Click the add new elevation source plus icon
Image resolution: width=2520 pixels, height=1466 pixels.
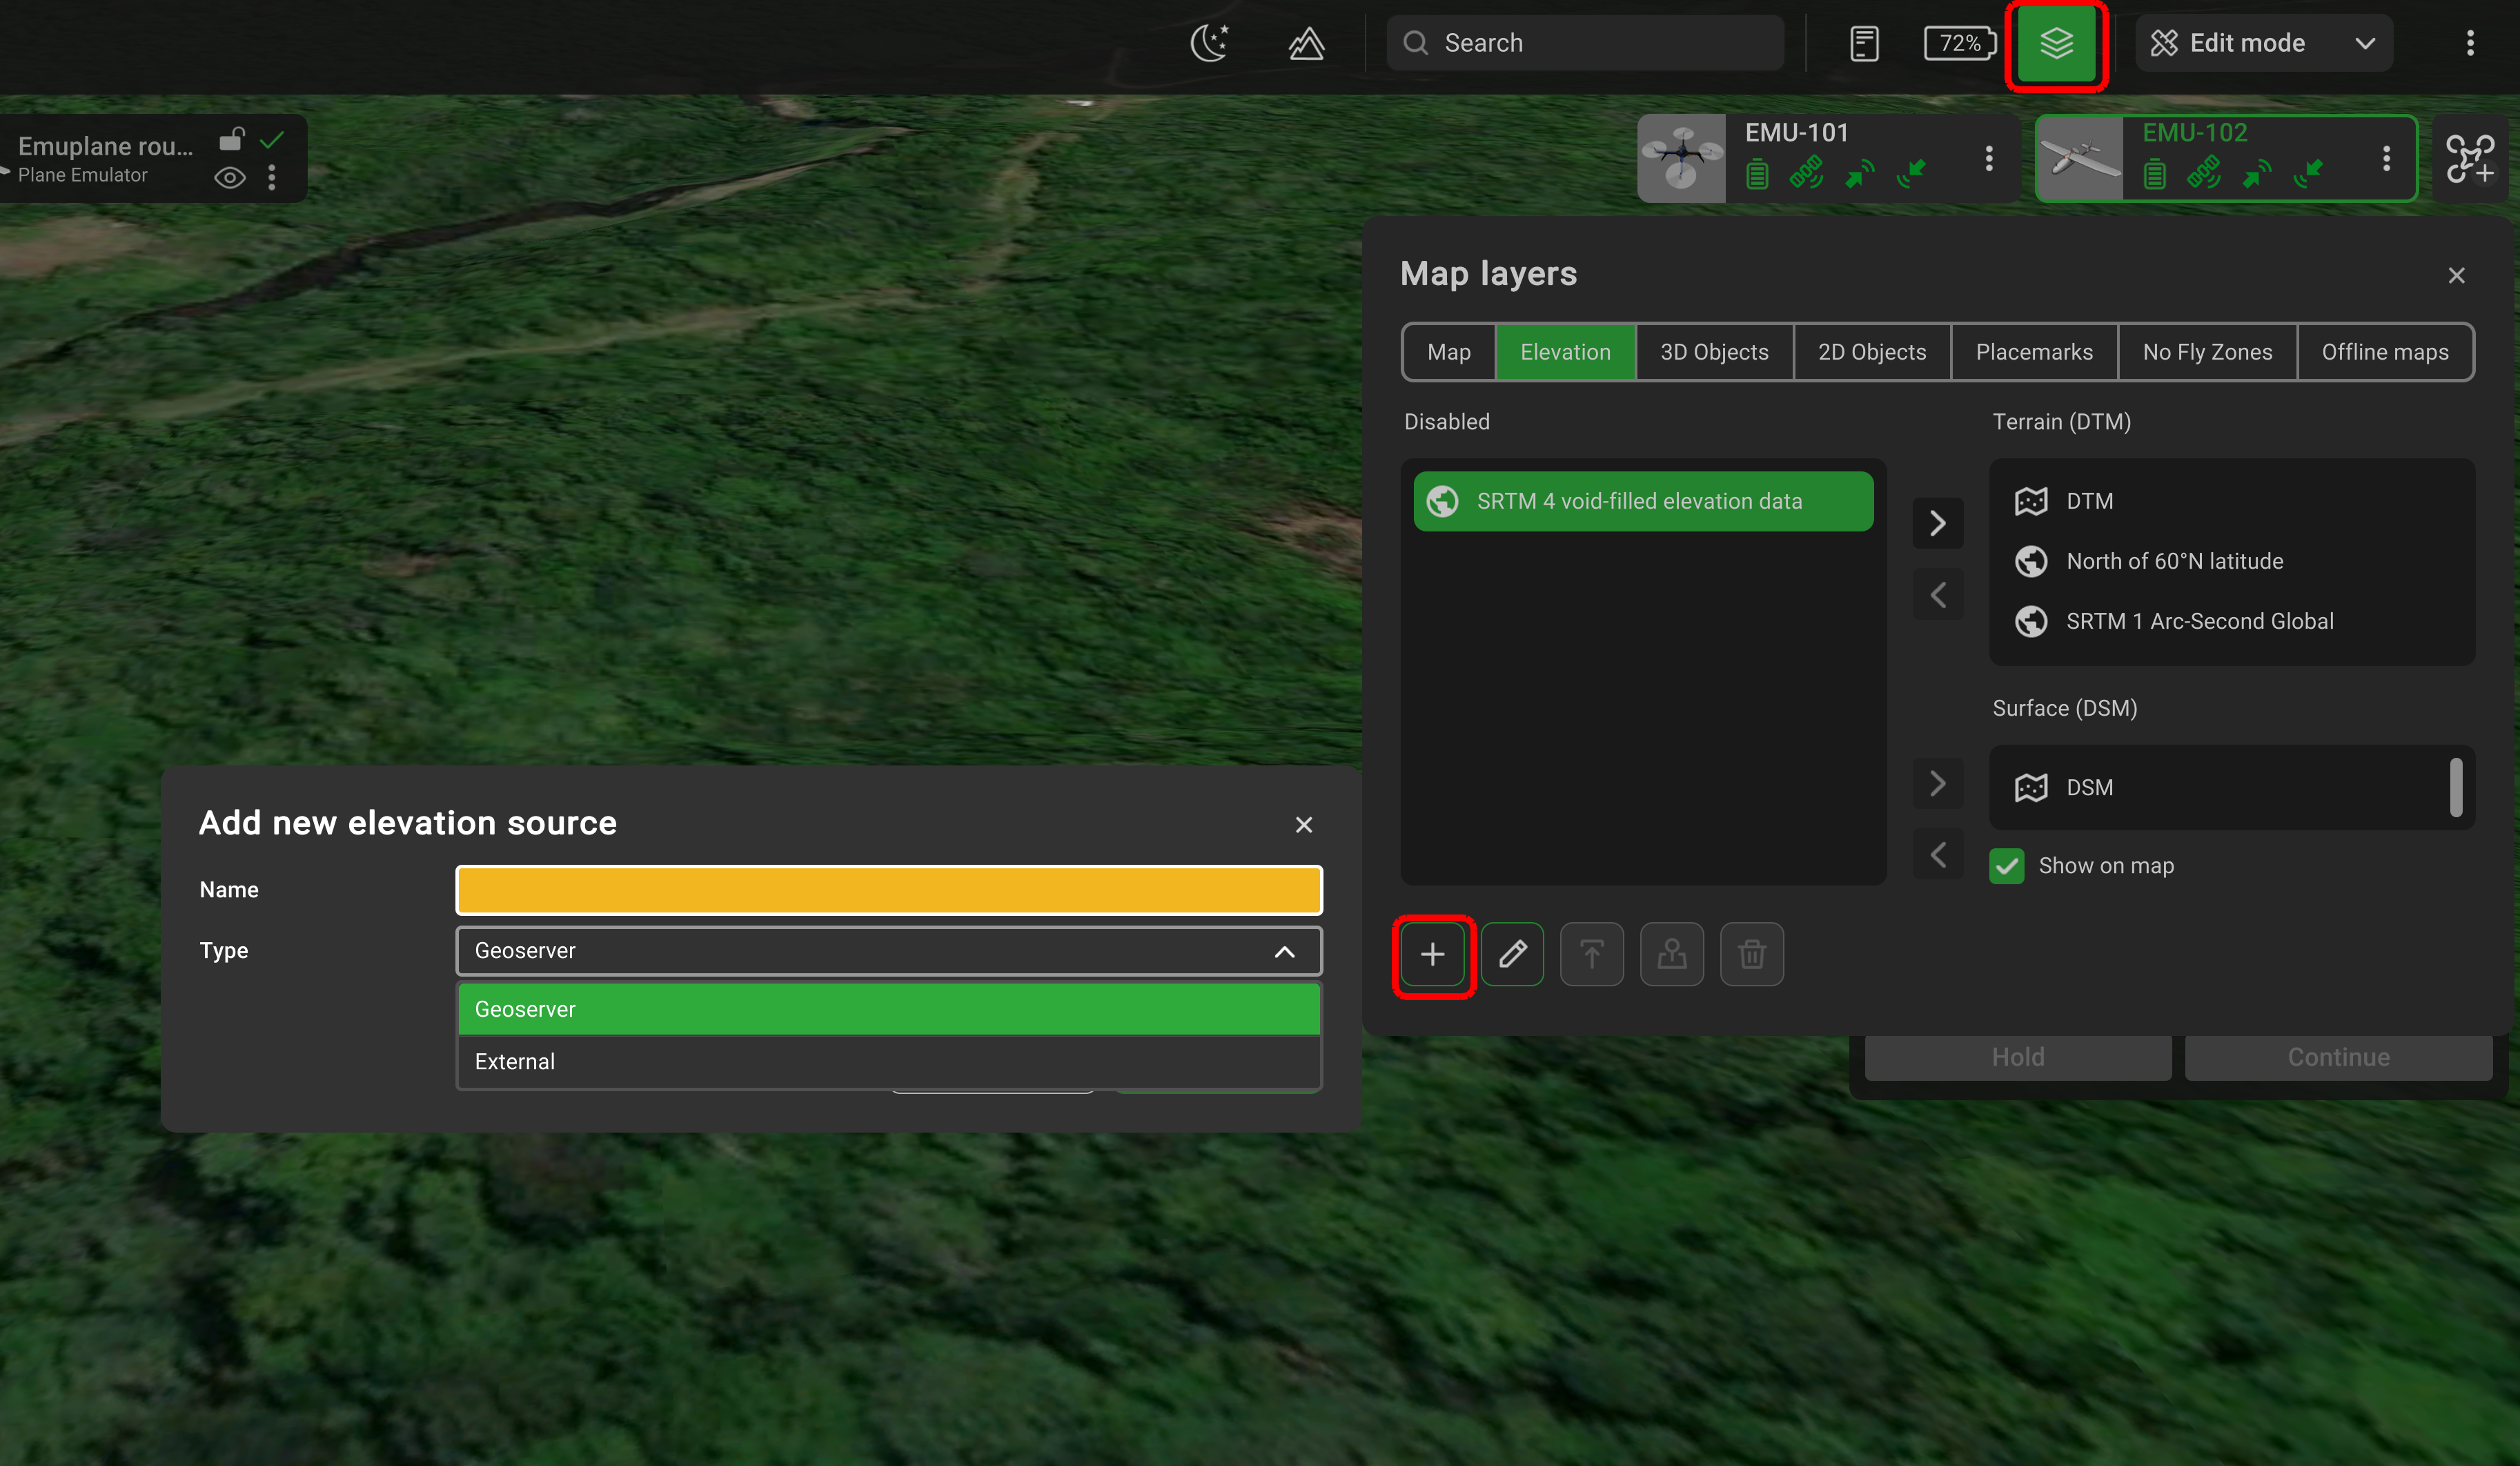tap(1432, 954)
